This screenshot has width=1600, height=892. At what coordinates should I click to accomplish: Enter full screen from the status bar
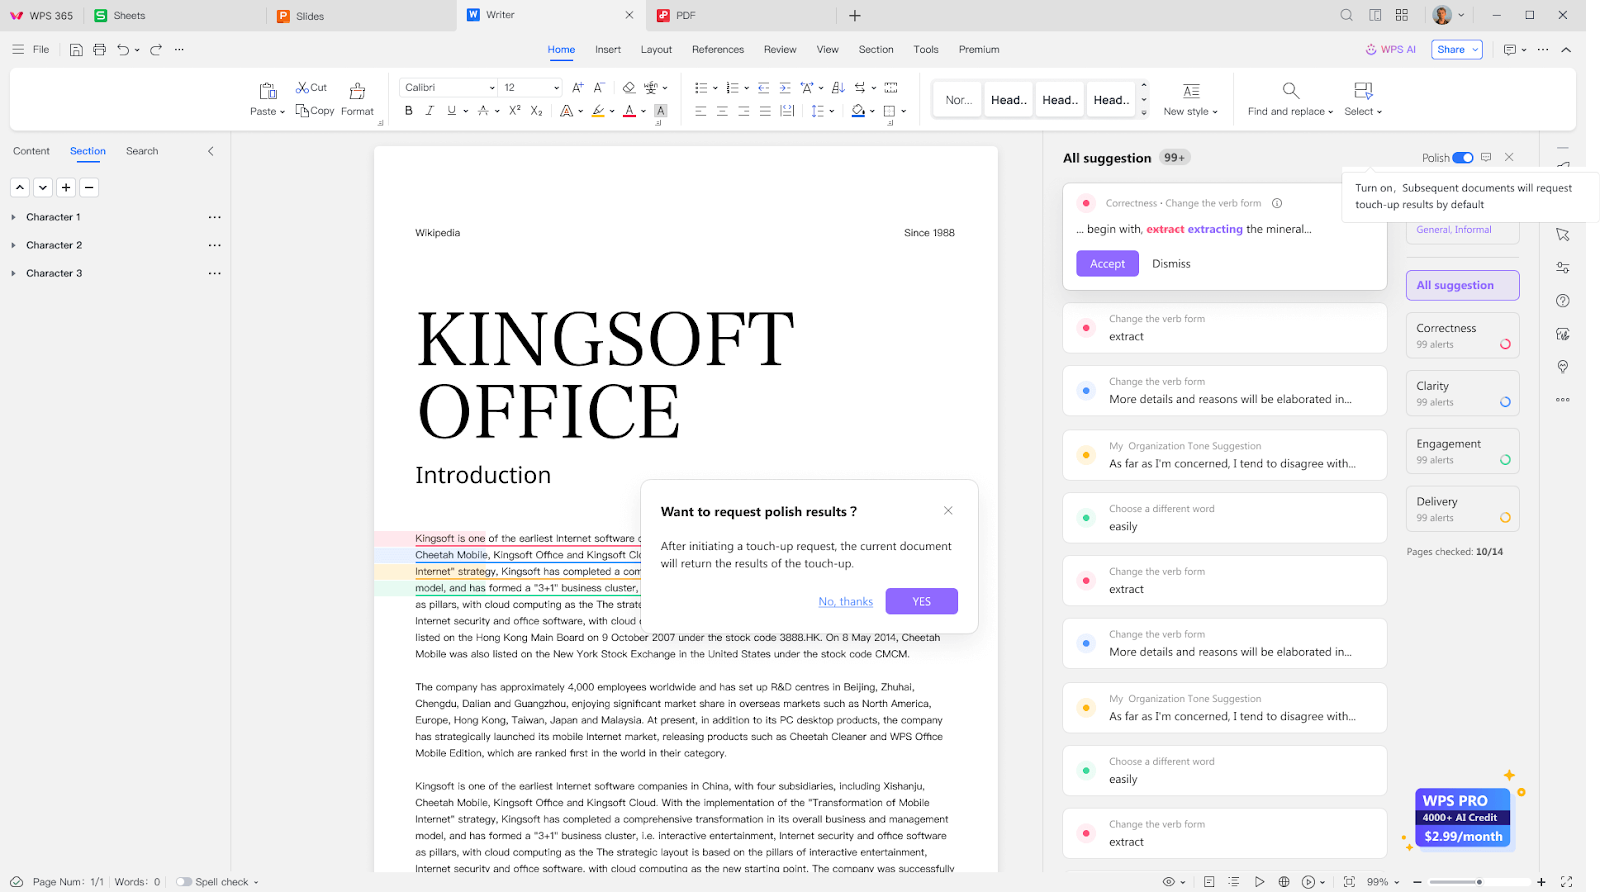pos(1566,882)
